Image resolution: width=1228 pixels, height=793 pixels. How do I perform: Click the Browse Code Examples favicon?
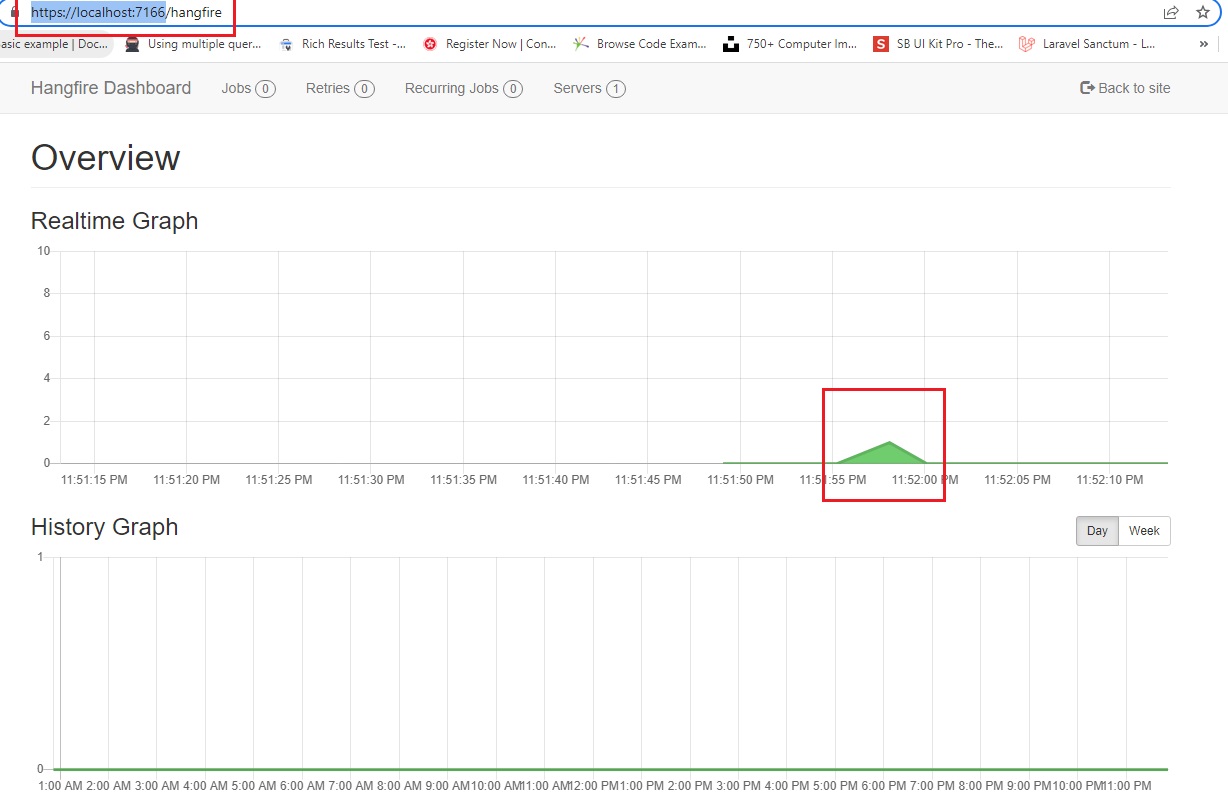coord(580,44)
